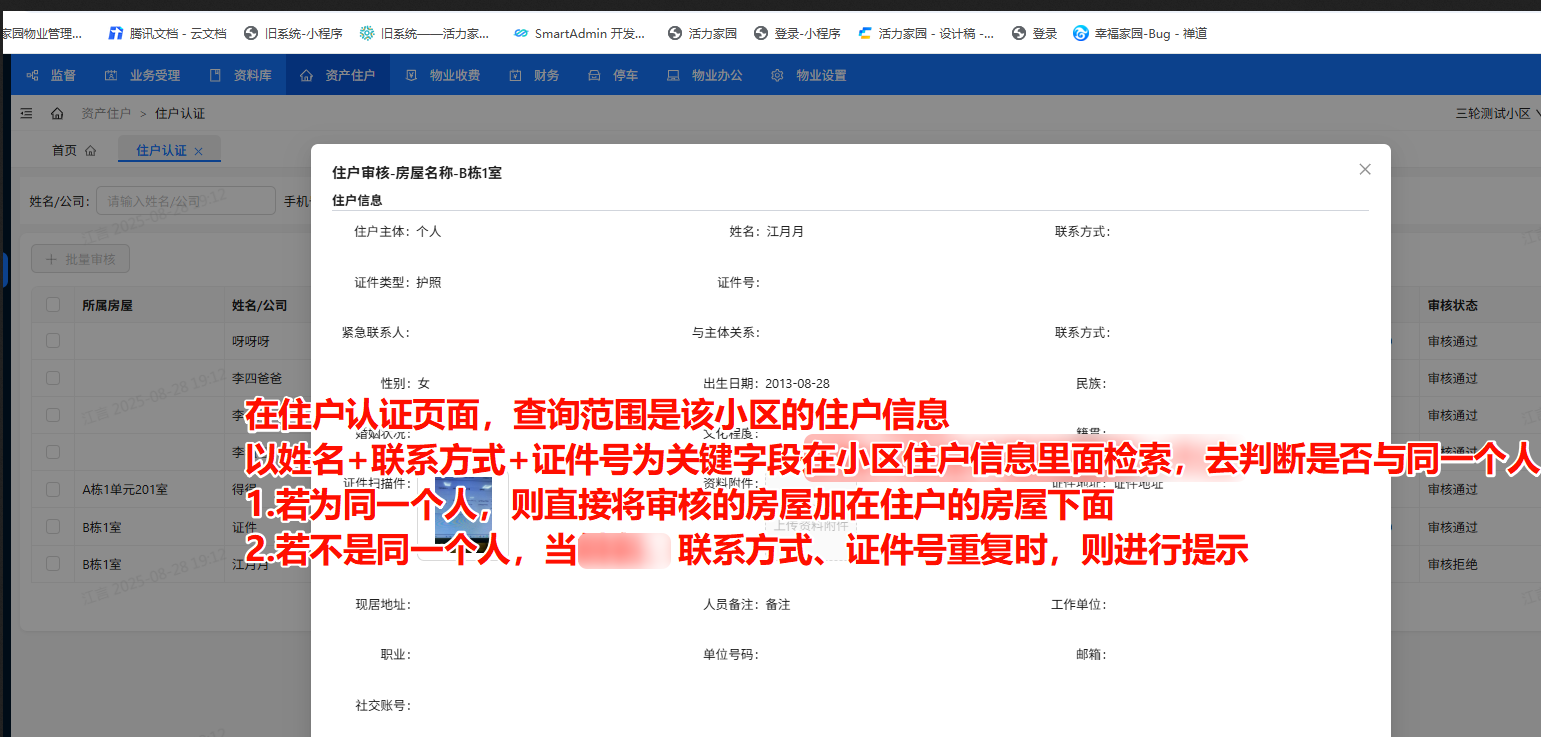Check the checkbox for A栋1单元201室 row
The height and width of the screenshot is (737, 1541).
tap(53, 489)
